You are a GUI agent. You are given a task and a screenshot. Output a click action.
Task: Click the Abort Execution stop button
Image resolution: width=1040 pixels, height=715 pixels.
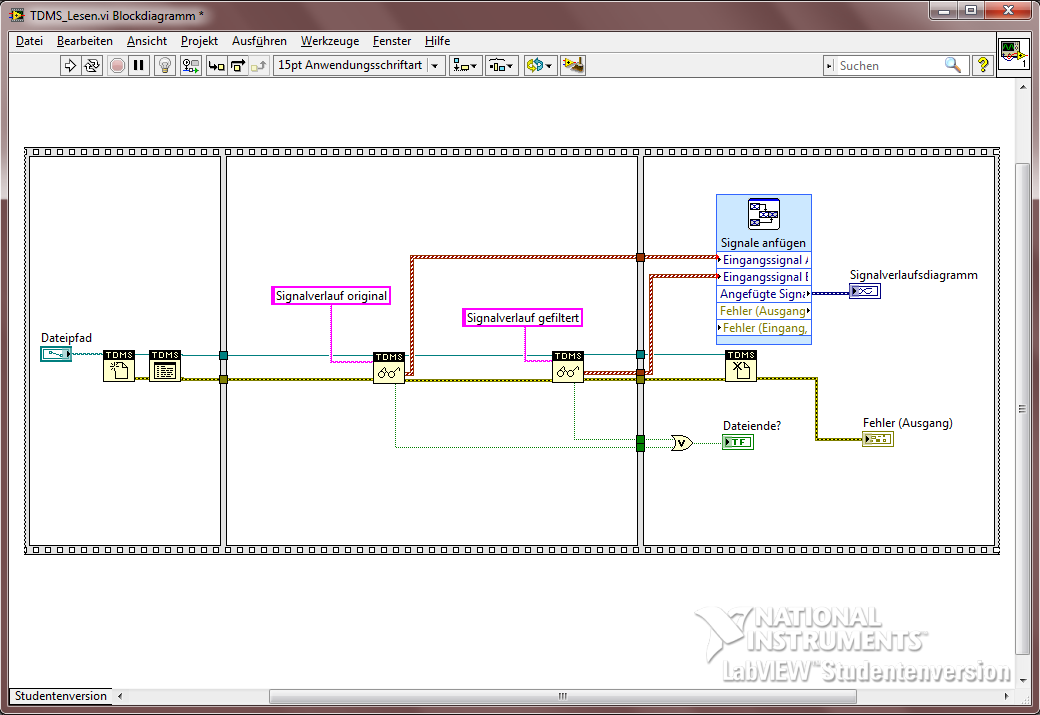tap(117, 65)
